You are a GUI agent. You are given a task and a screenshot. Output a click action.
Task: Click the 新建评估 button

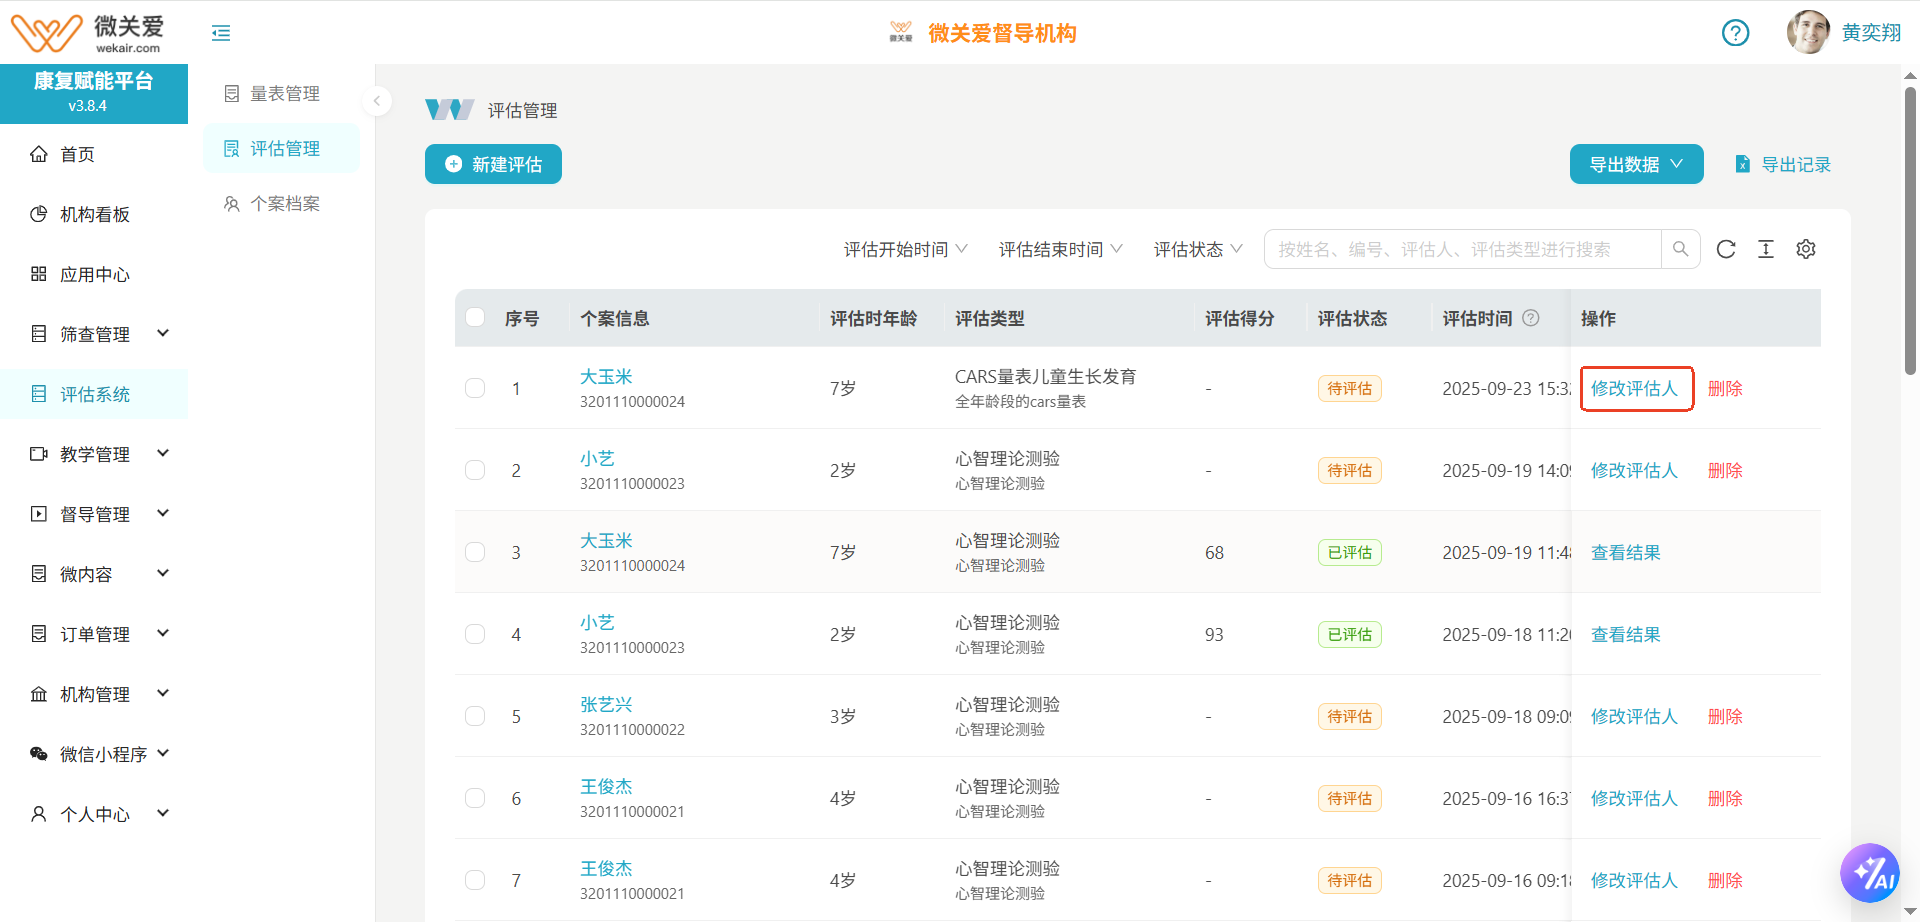click(493, 164)
